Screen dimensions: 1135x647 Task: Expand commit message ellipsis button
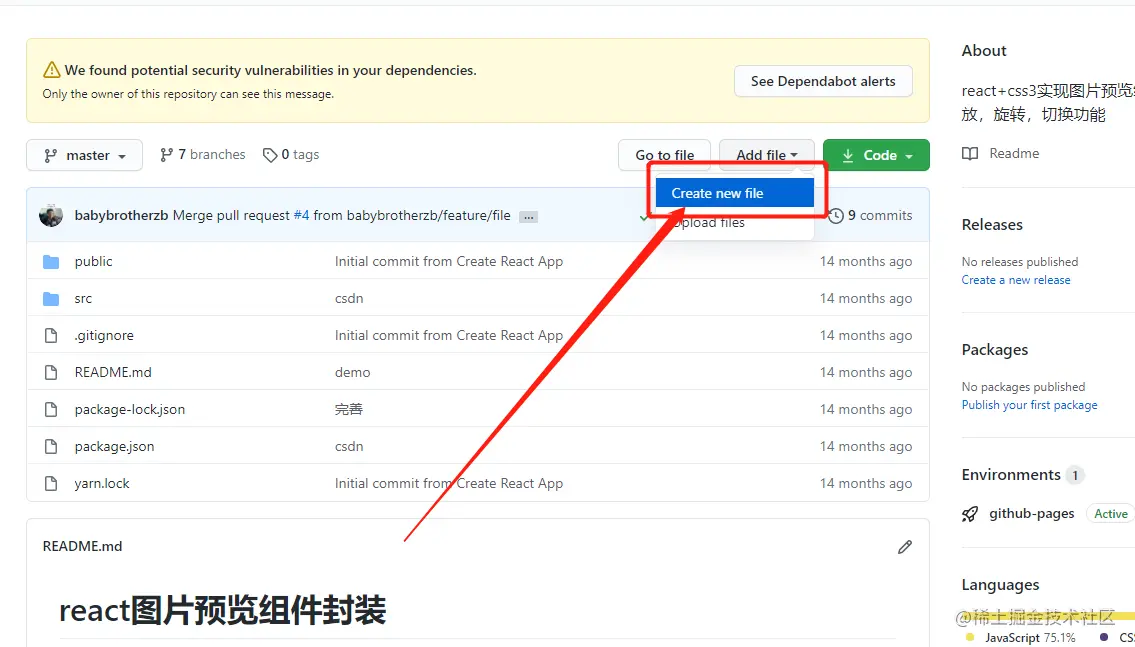point(528,216)
